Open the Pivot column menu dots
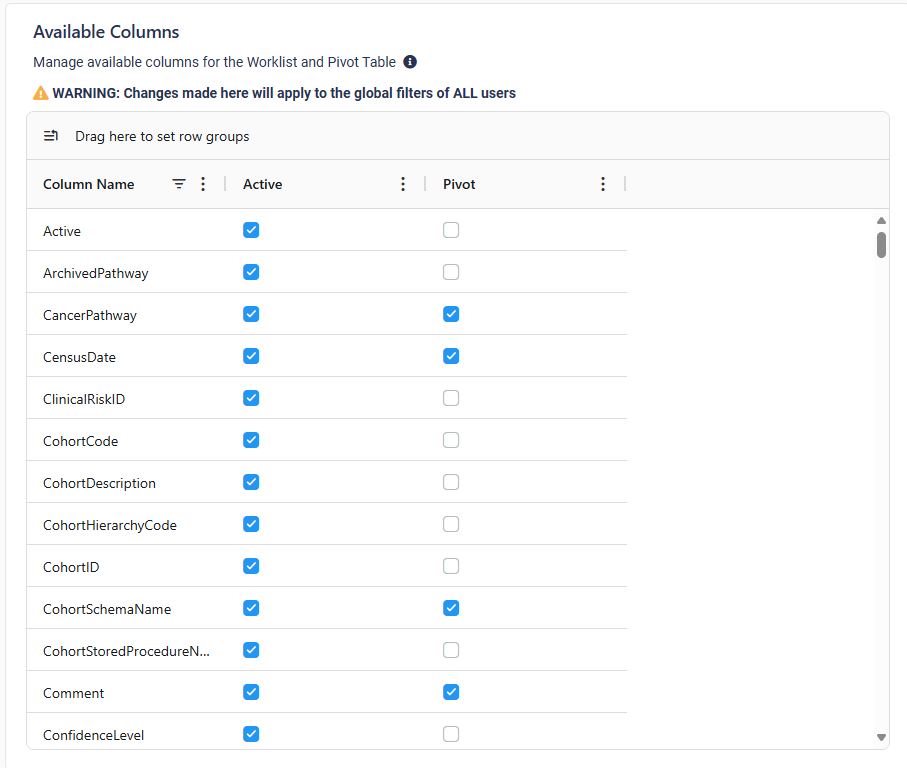Screen dimensions: 907x768 603,184
